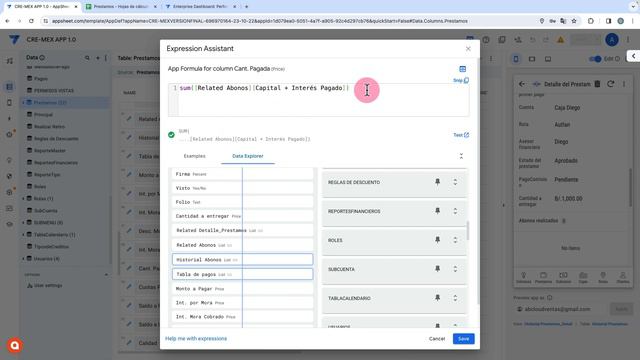Select the tablet preview icon
The height and width of the screenshot is (360, 640).
pyautogui.click(x=532, y=59)
